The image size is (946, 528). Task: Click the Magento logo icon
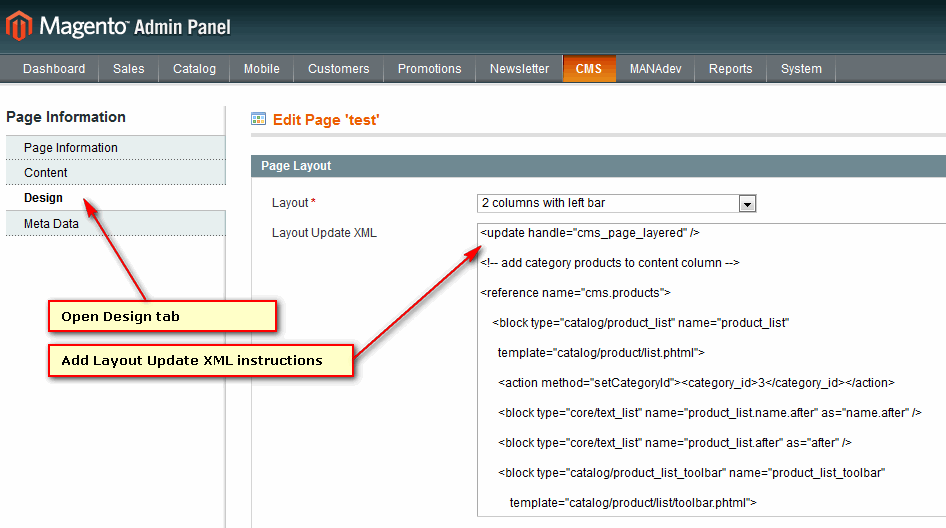19,26
